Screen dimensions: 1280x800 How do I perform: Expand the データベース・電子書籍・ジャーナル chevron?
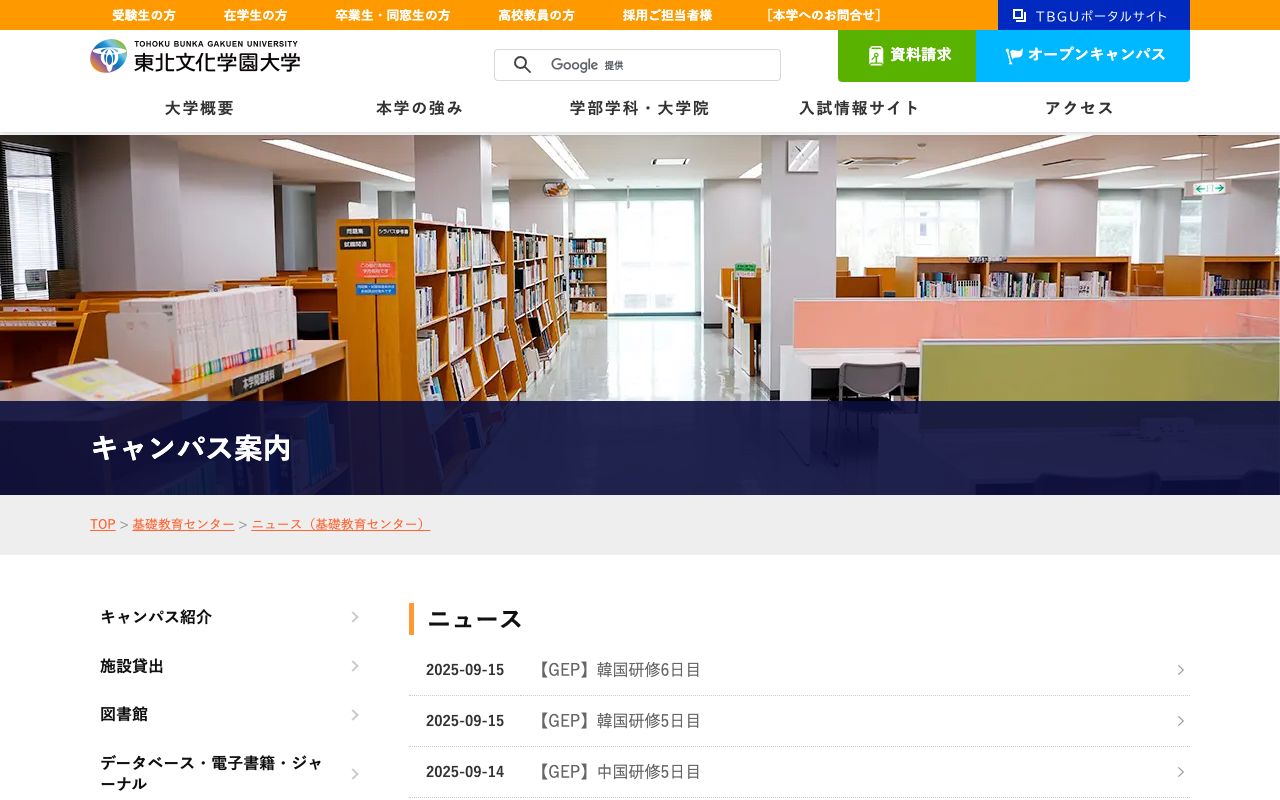pyautogui.click(x=355, y=773)
